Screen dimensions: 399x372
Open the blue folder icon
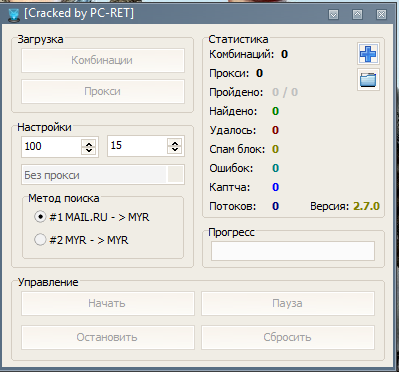tap(368, 80)
